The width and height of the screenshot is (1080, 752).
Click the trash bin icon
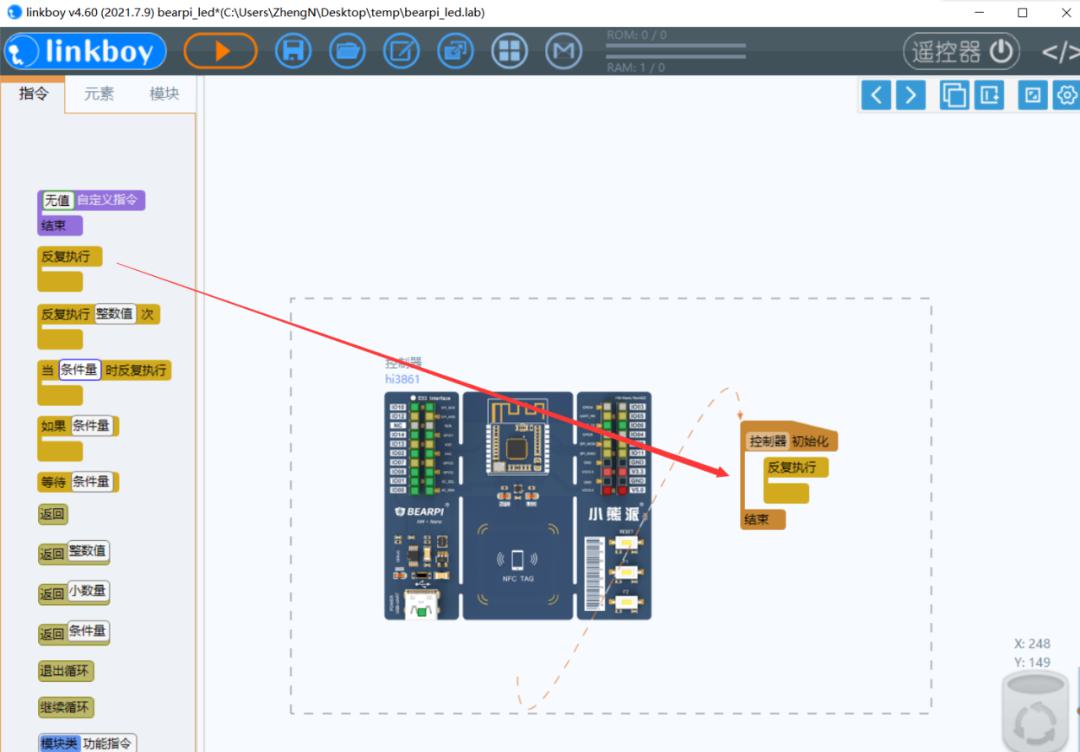(1035, 713)
